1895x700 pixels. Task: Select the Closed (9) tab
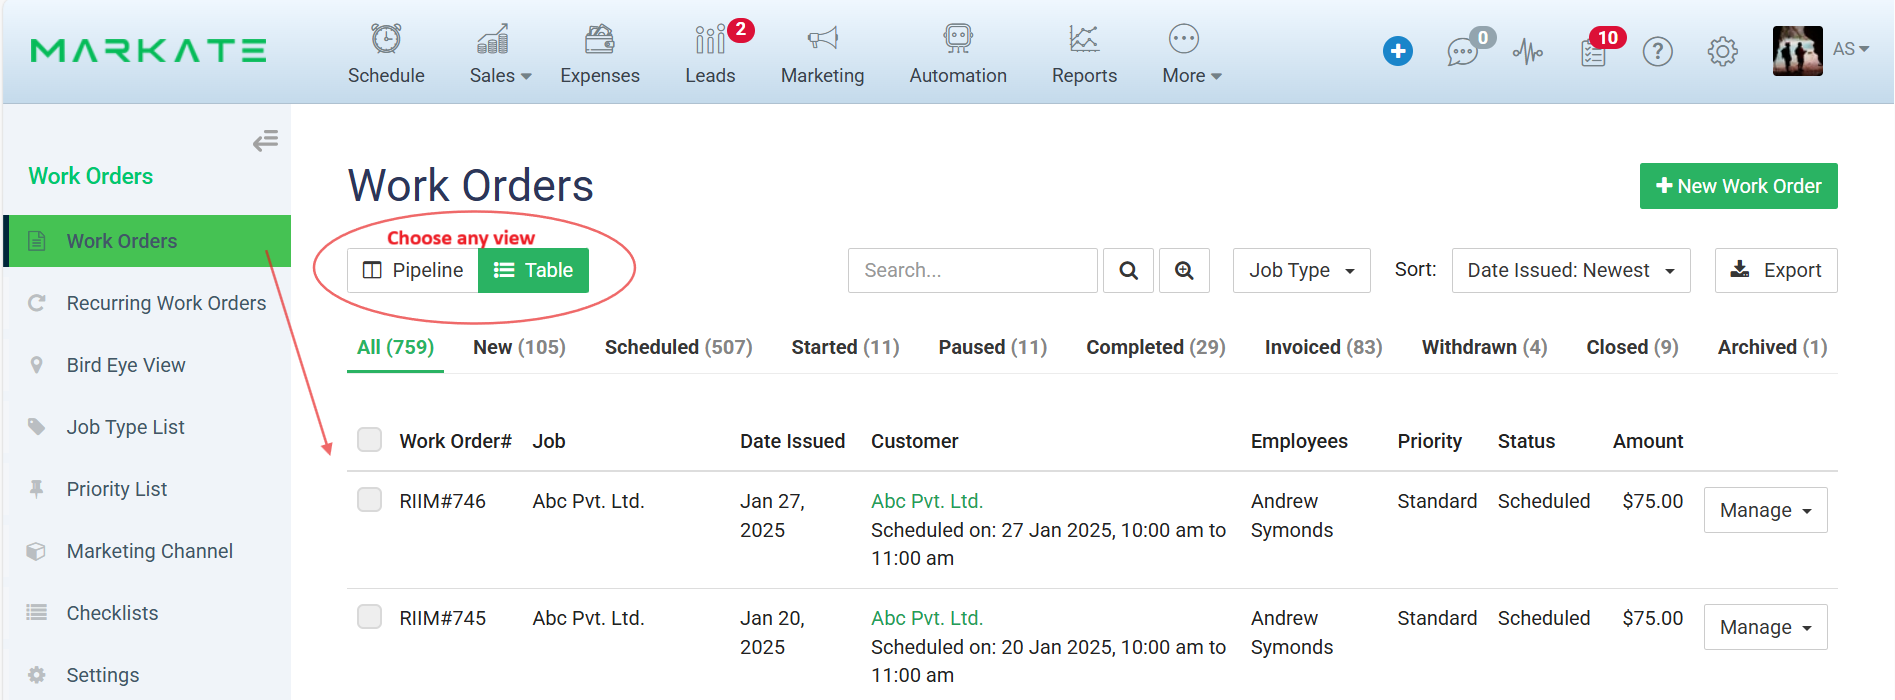pyautogui.click(x=1632, y=347)
